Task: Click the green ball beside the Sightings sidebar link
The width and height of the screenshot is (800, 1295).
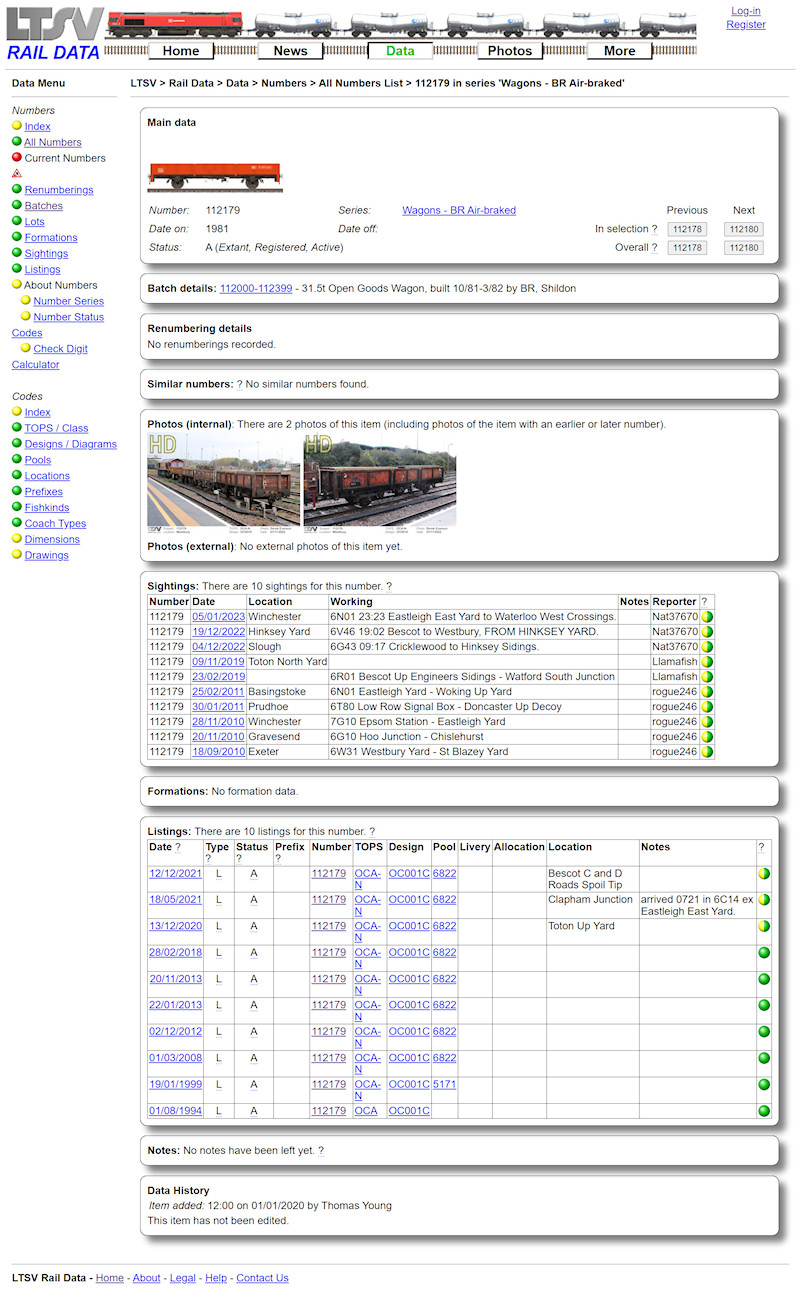Action: click(x=18, y=253)
